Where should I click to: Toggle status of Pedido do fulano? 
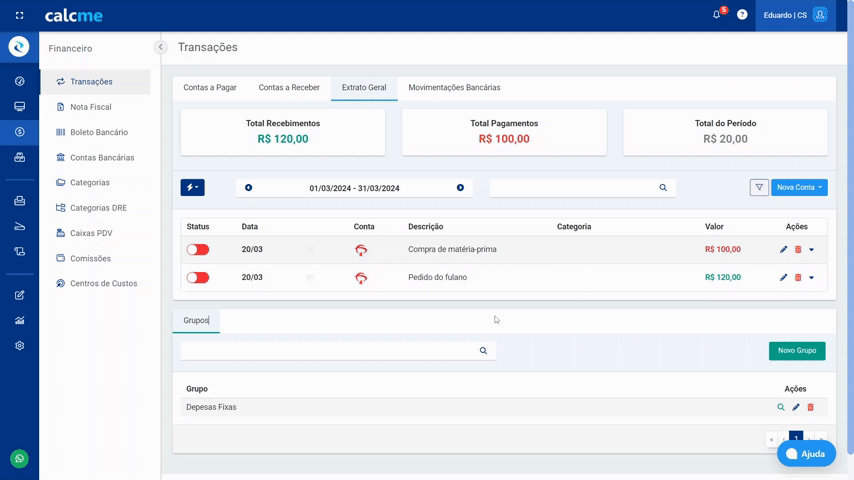point(198,277)
